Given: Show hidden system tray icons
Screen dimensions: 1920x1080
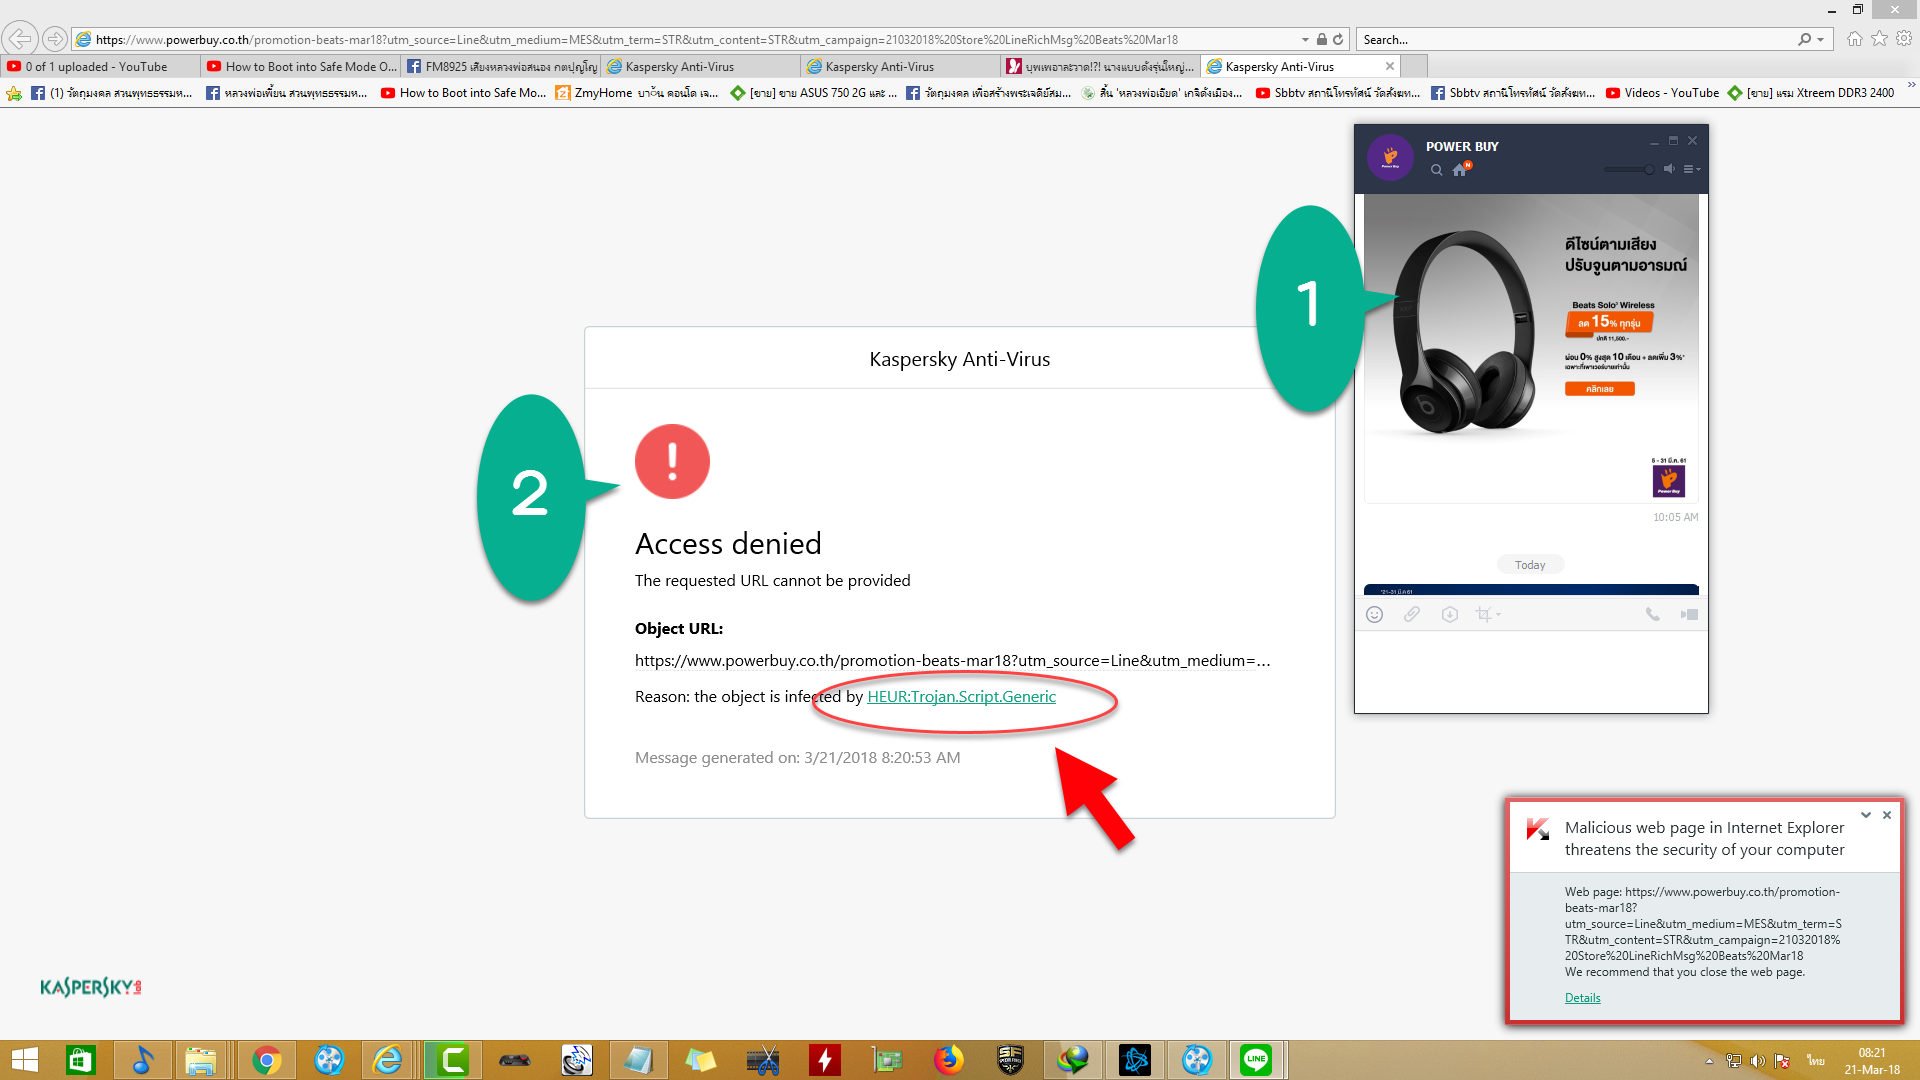Looking at the screenshot, I should tap(1709, 1061).
